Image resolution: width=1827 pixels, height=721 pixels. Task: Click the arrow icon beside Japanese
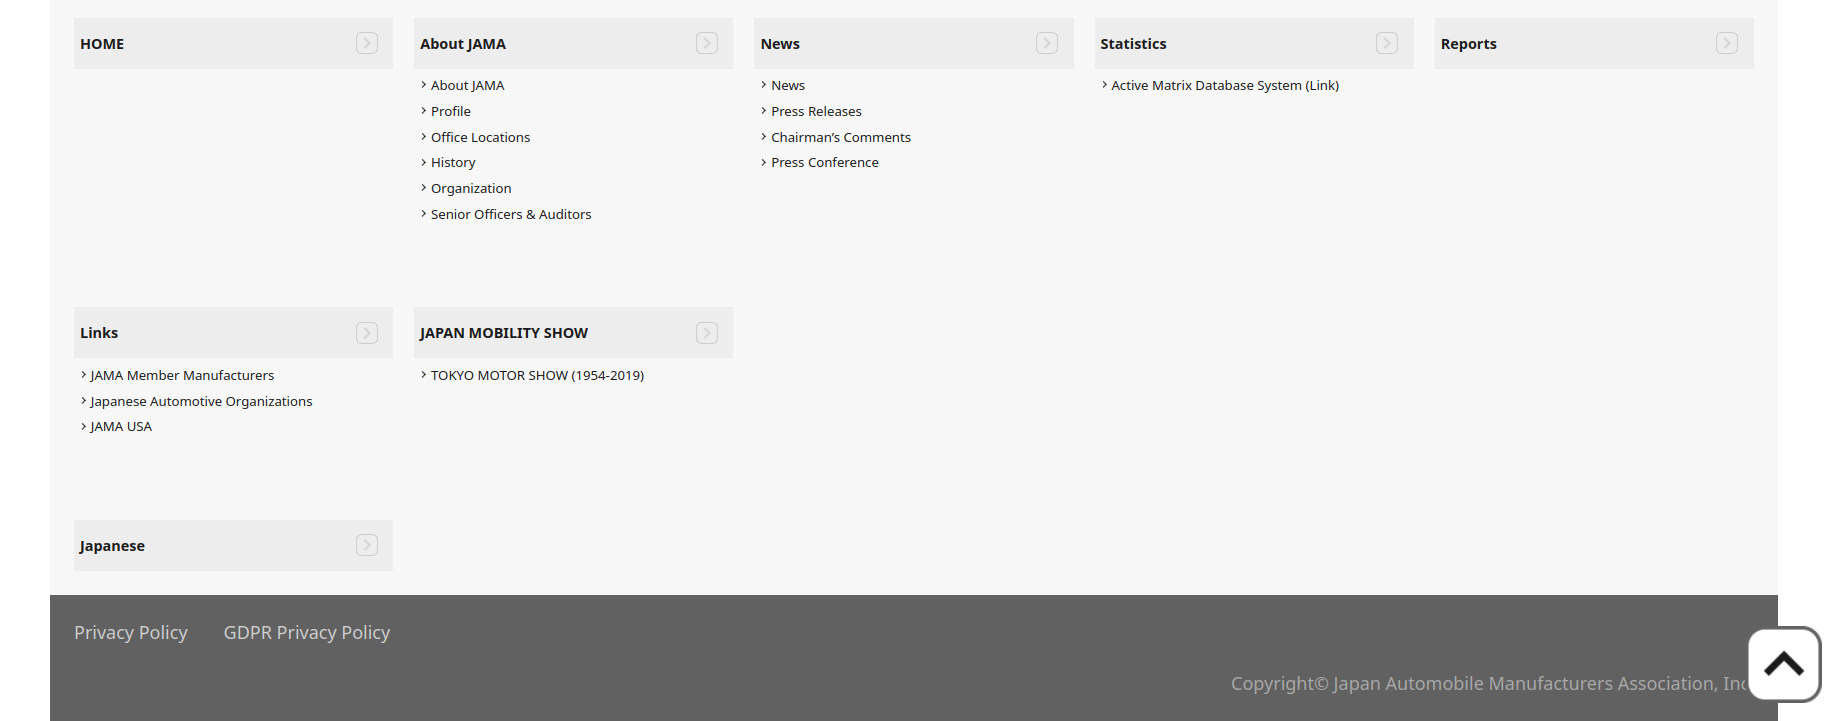coord(367,545)
